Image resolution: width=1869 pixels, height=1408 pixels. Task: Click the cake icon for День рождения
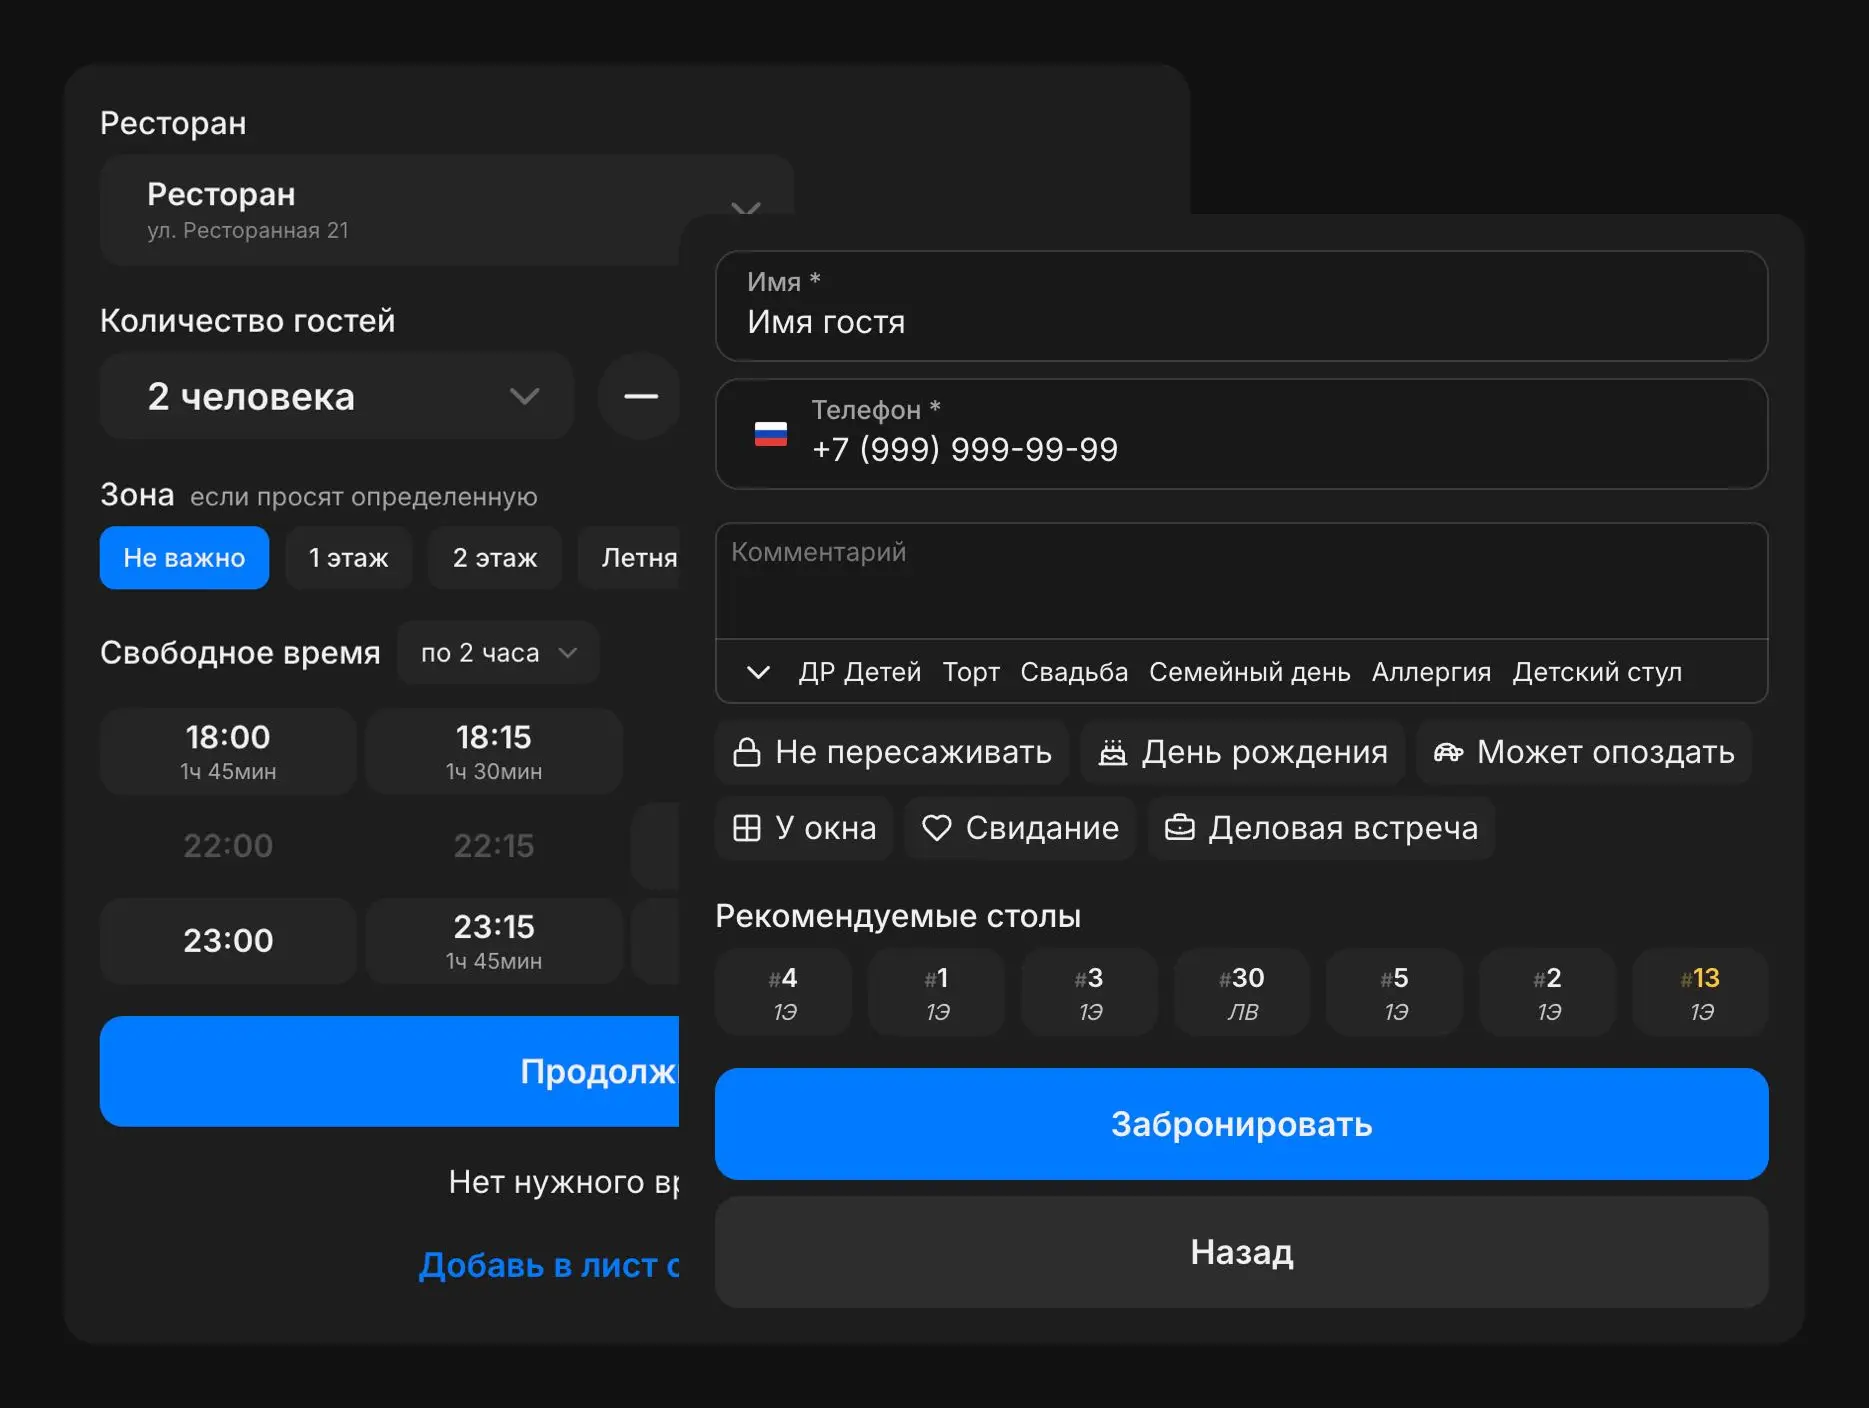pyautogui.click(x=1112, y=752)
